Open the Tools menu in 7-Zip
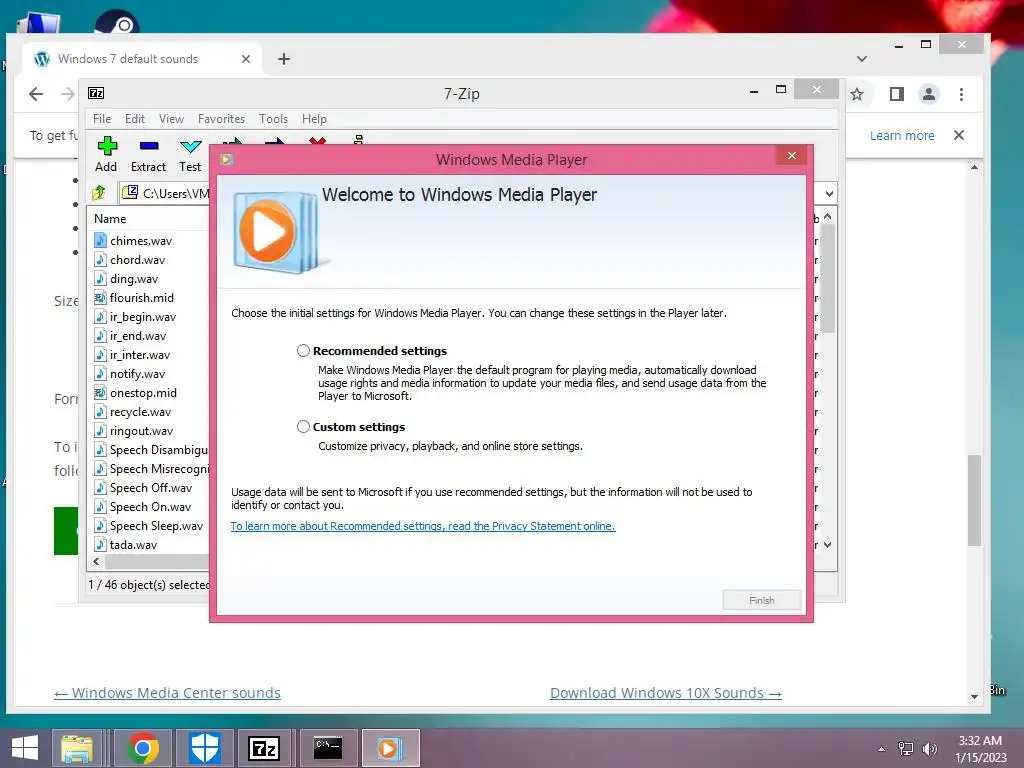Image resolution: width=1024 pixels, height=768 pixels. [273, 119]
